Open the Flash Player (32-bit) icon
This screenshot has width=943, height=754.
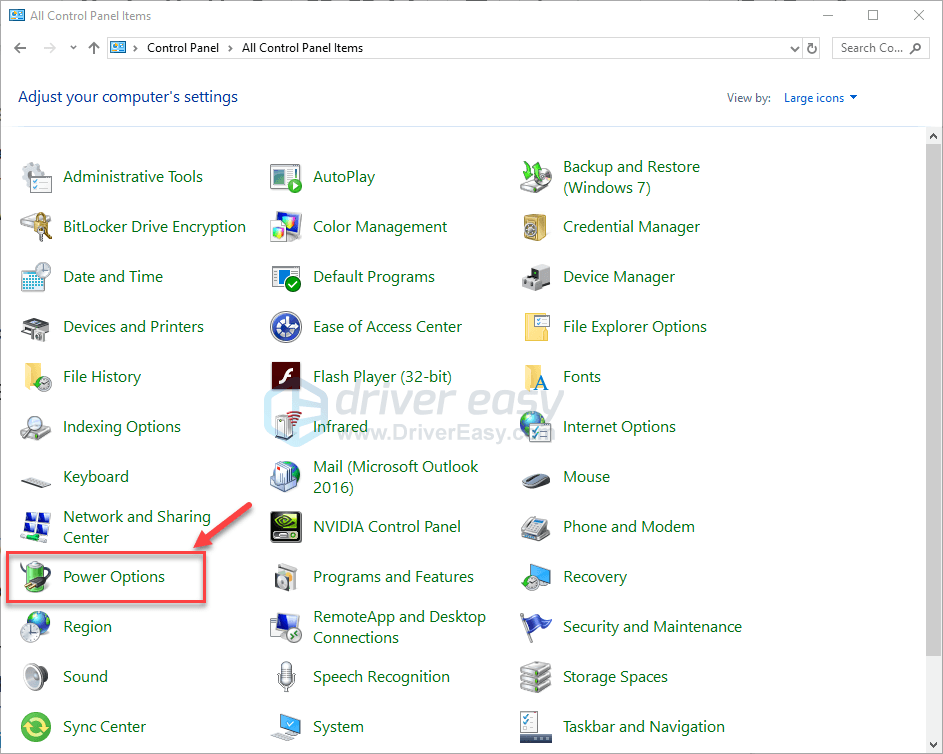pyautogui.click(x=286, y=377)
